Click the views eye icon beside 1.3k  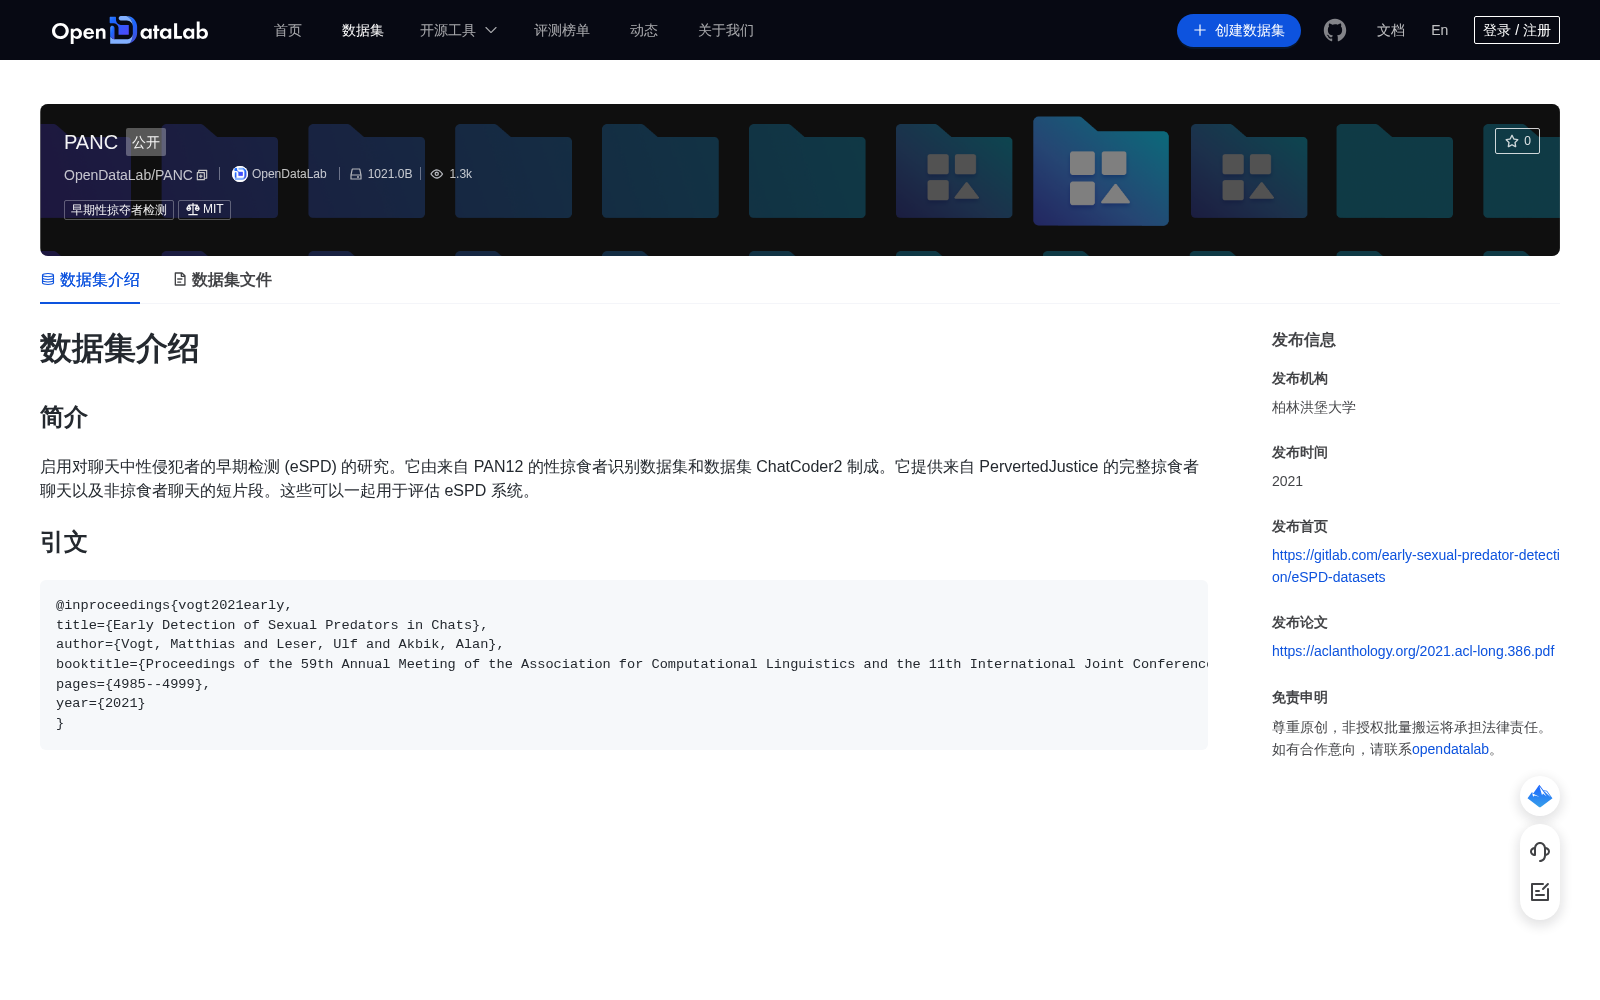pyautogui.click(x=437, y=174)
